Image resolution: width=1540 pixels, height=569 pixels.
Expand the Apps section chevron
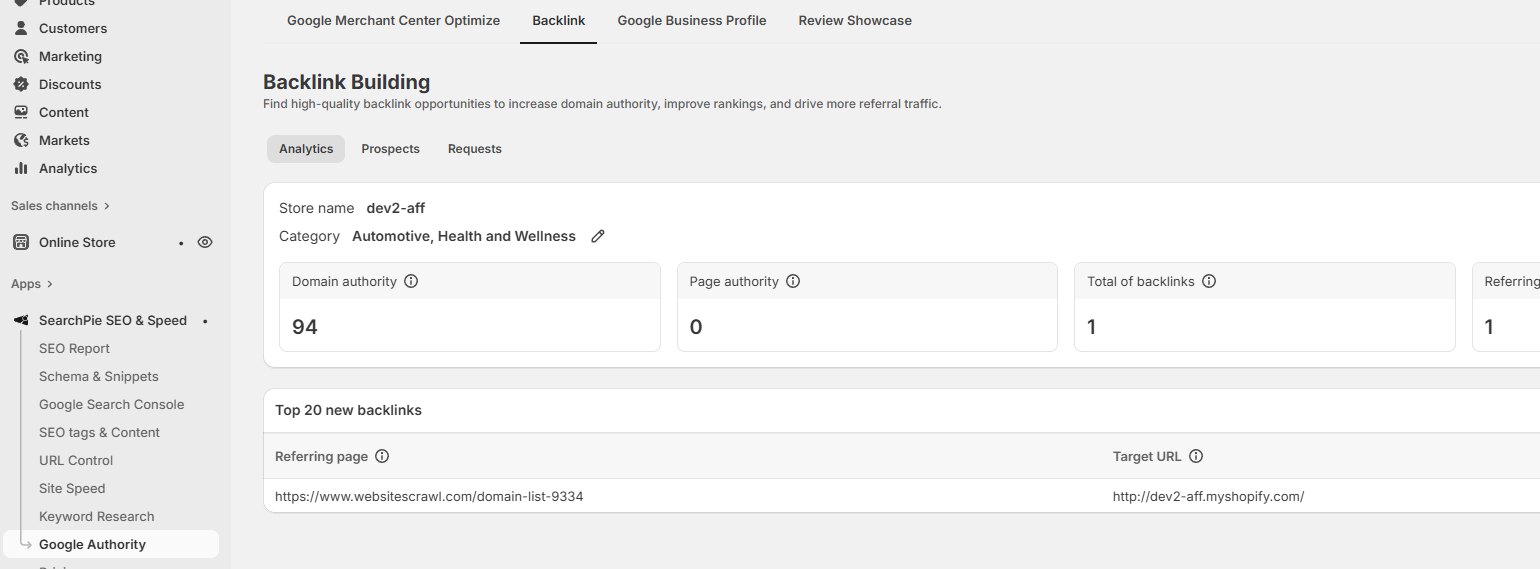pyautogui.click(x=49, y=284)
